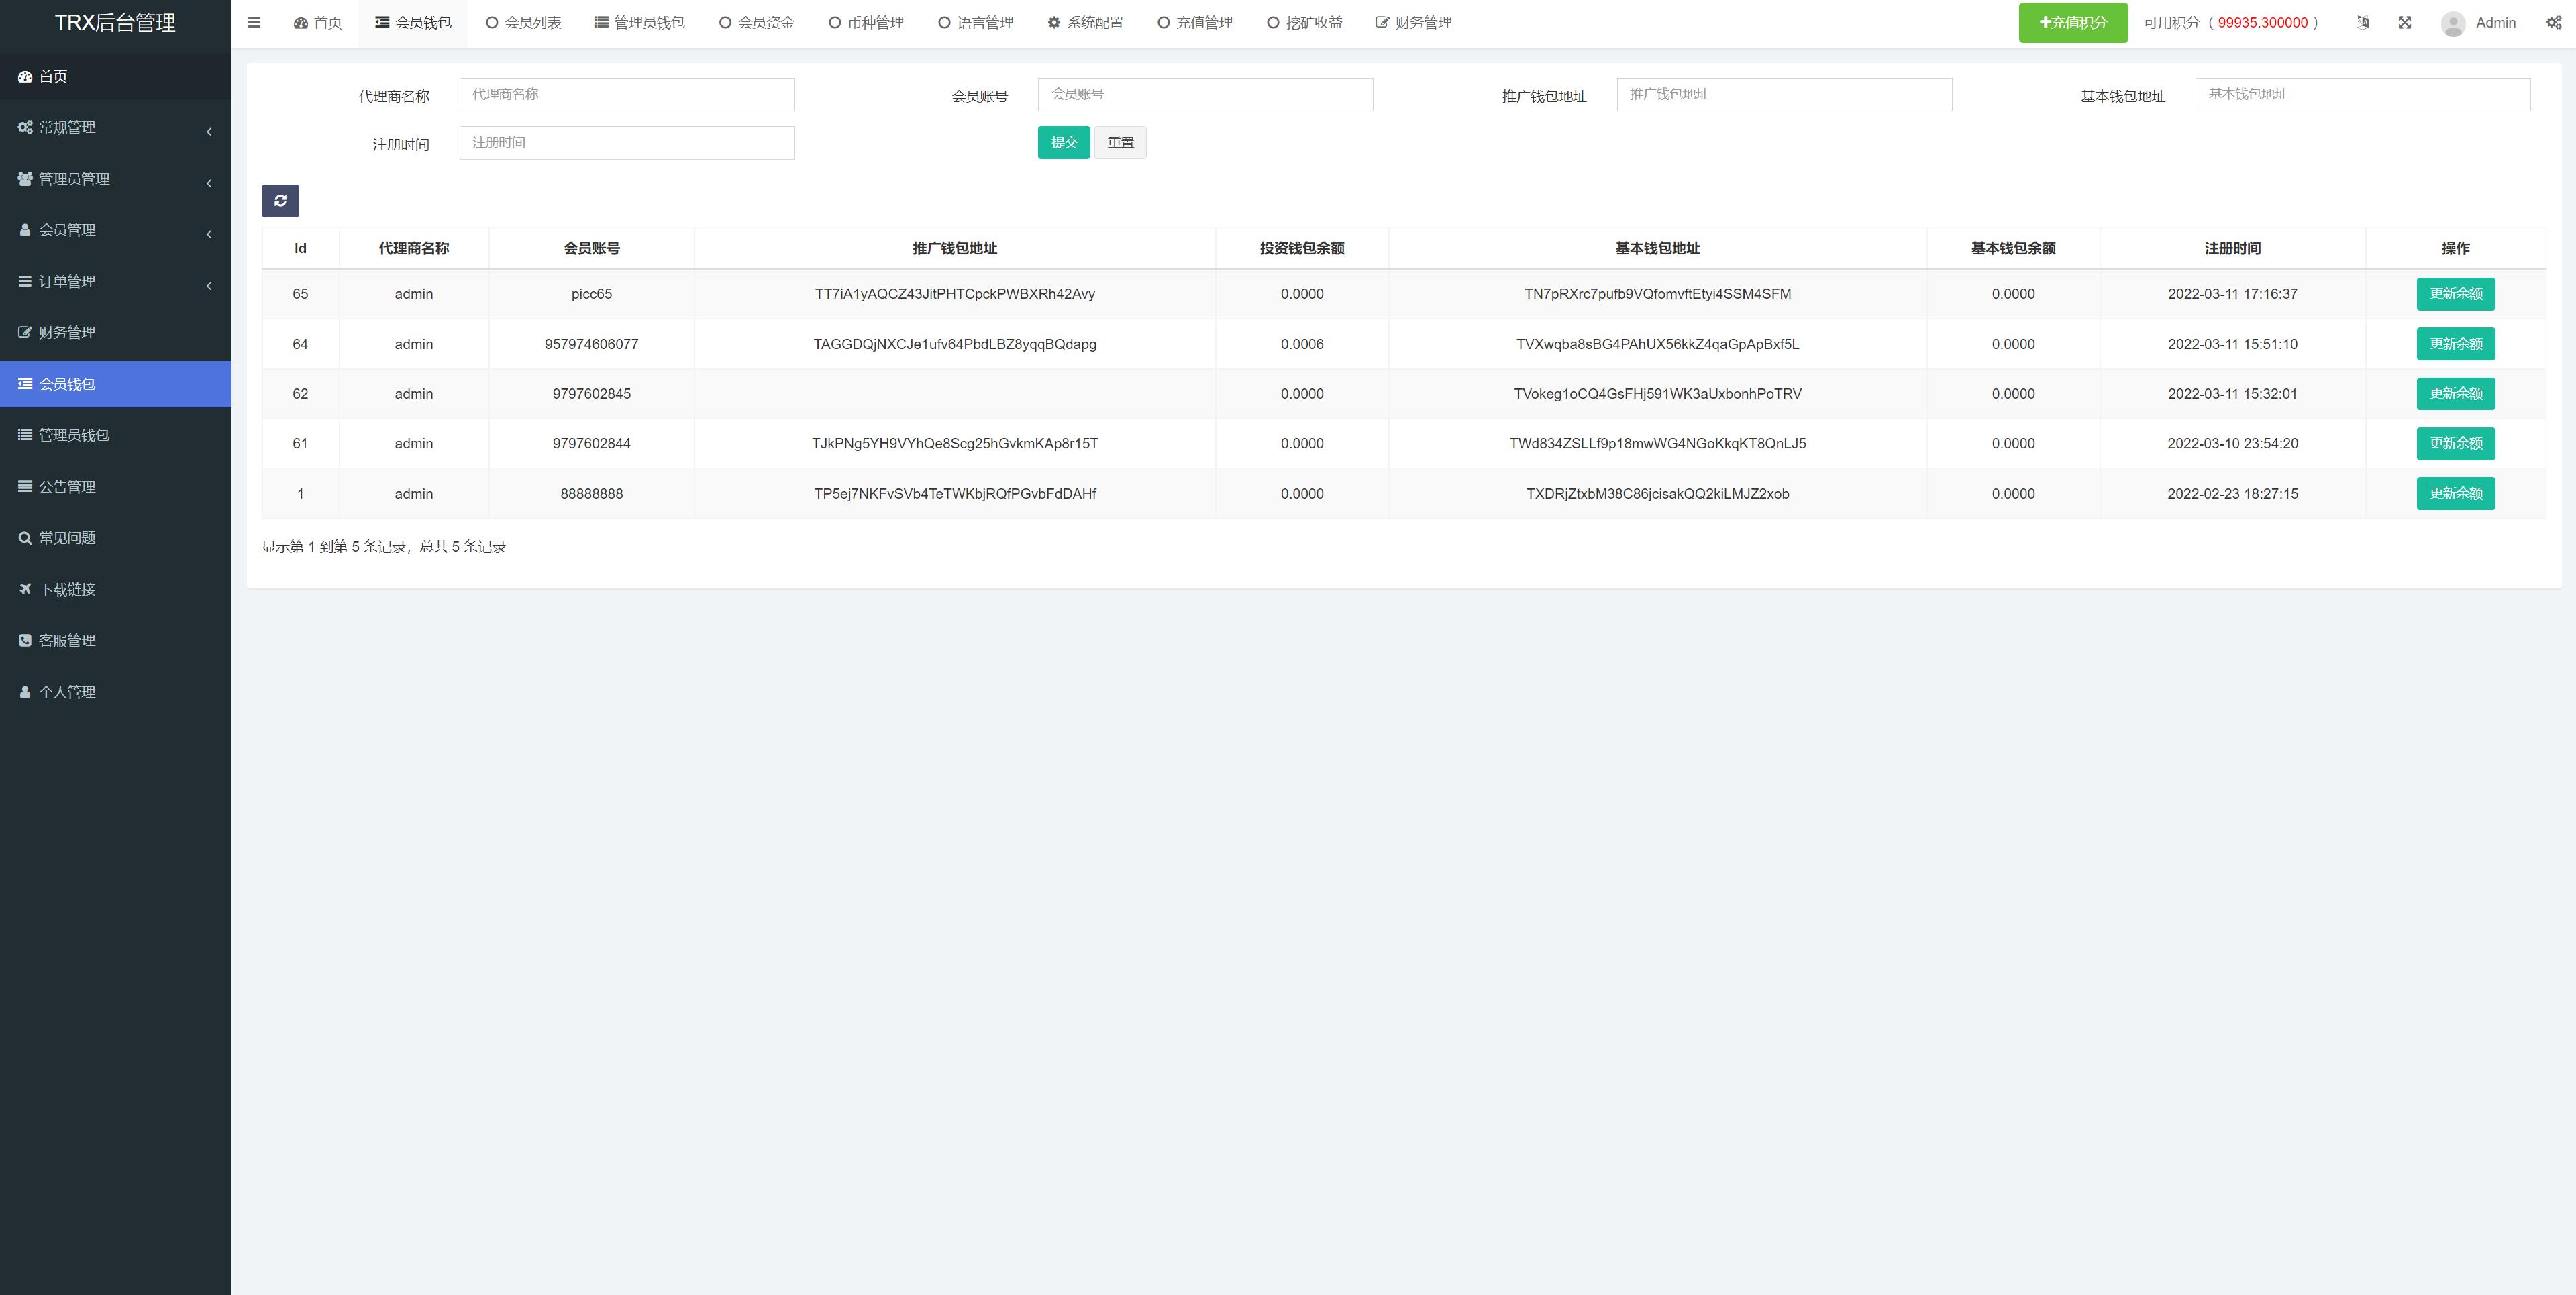Toggle the sidebar hamburger menu icon

pos(254,22)
